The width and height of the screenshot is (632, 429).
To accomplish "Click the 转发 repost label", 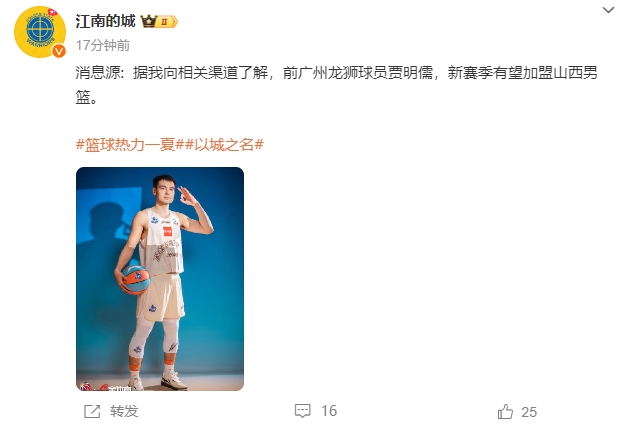I will pyautogui.click(x=124, y=411).
